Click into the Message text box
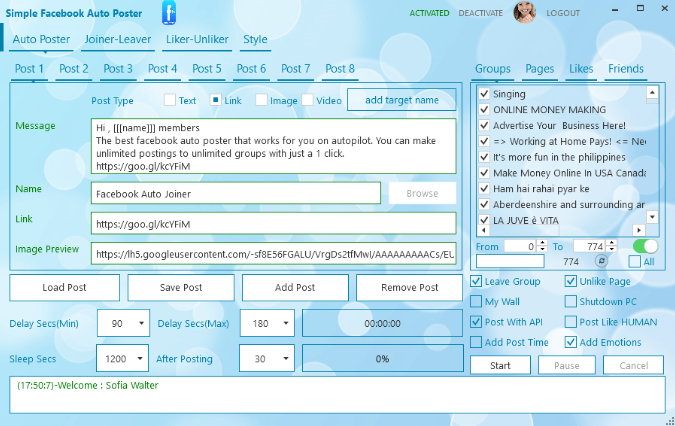Screen dimensions: 675x426 (x=273, y=146)
